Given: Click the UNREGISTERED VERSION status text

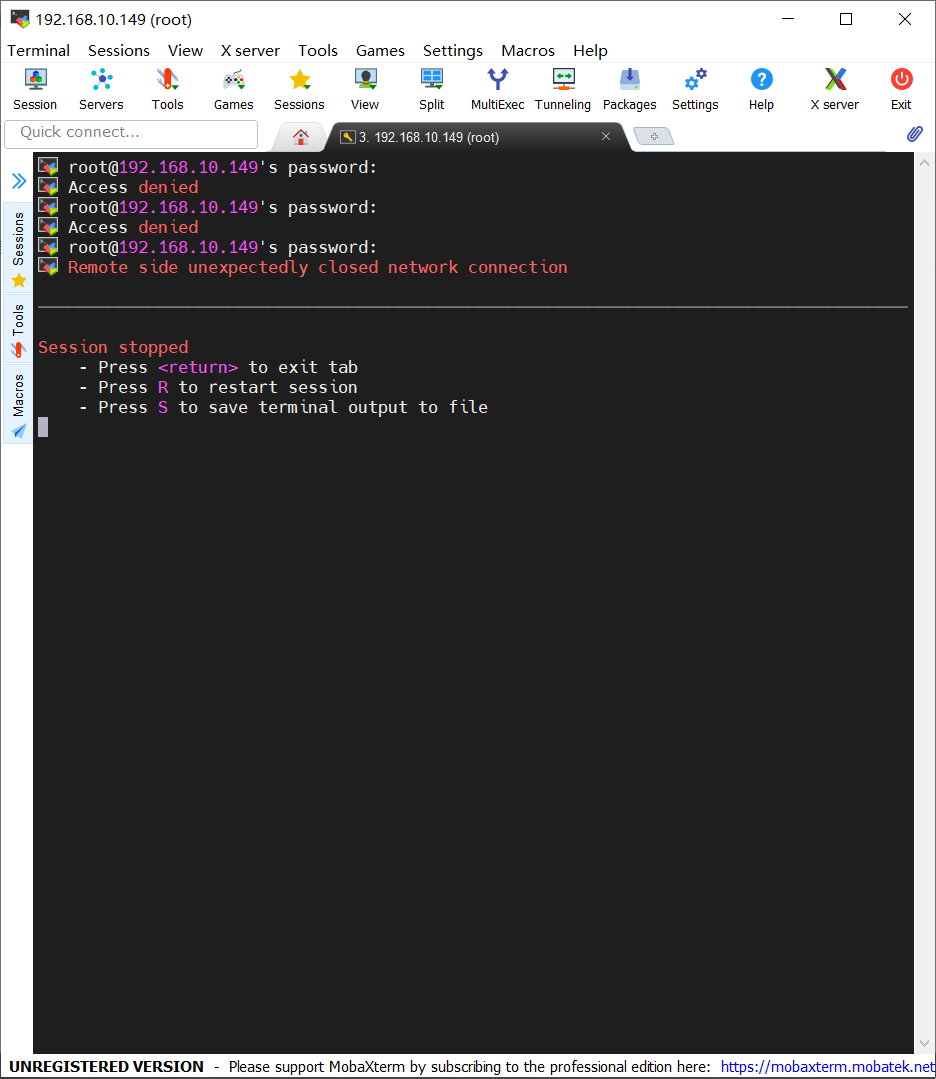Looking at the screenshot, I should 106,1067.
